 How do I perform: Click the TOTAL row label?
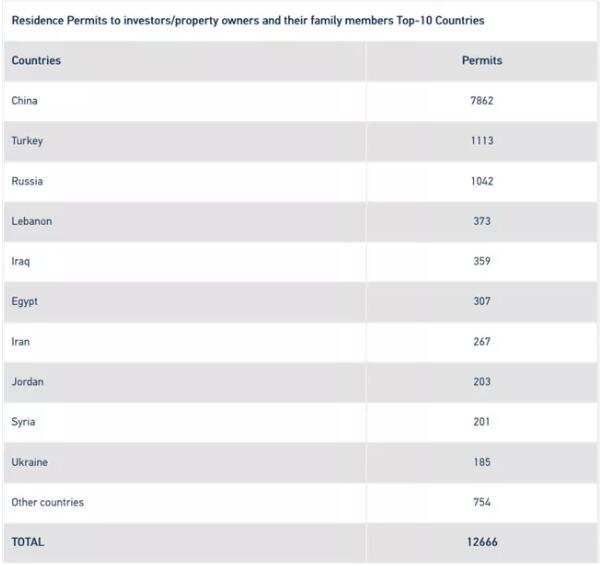pyautogui.click(x=28, y=542)
